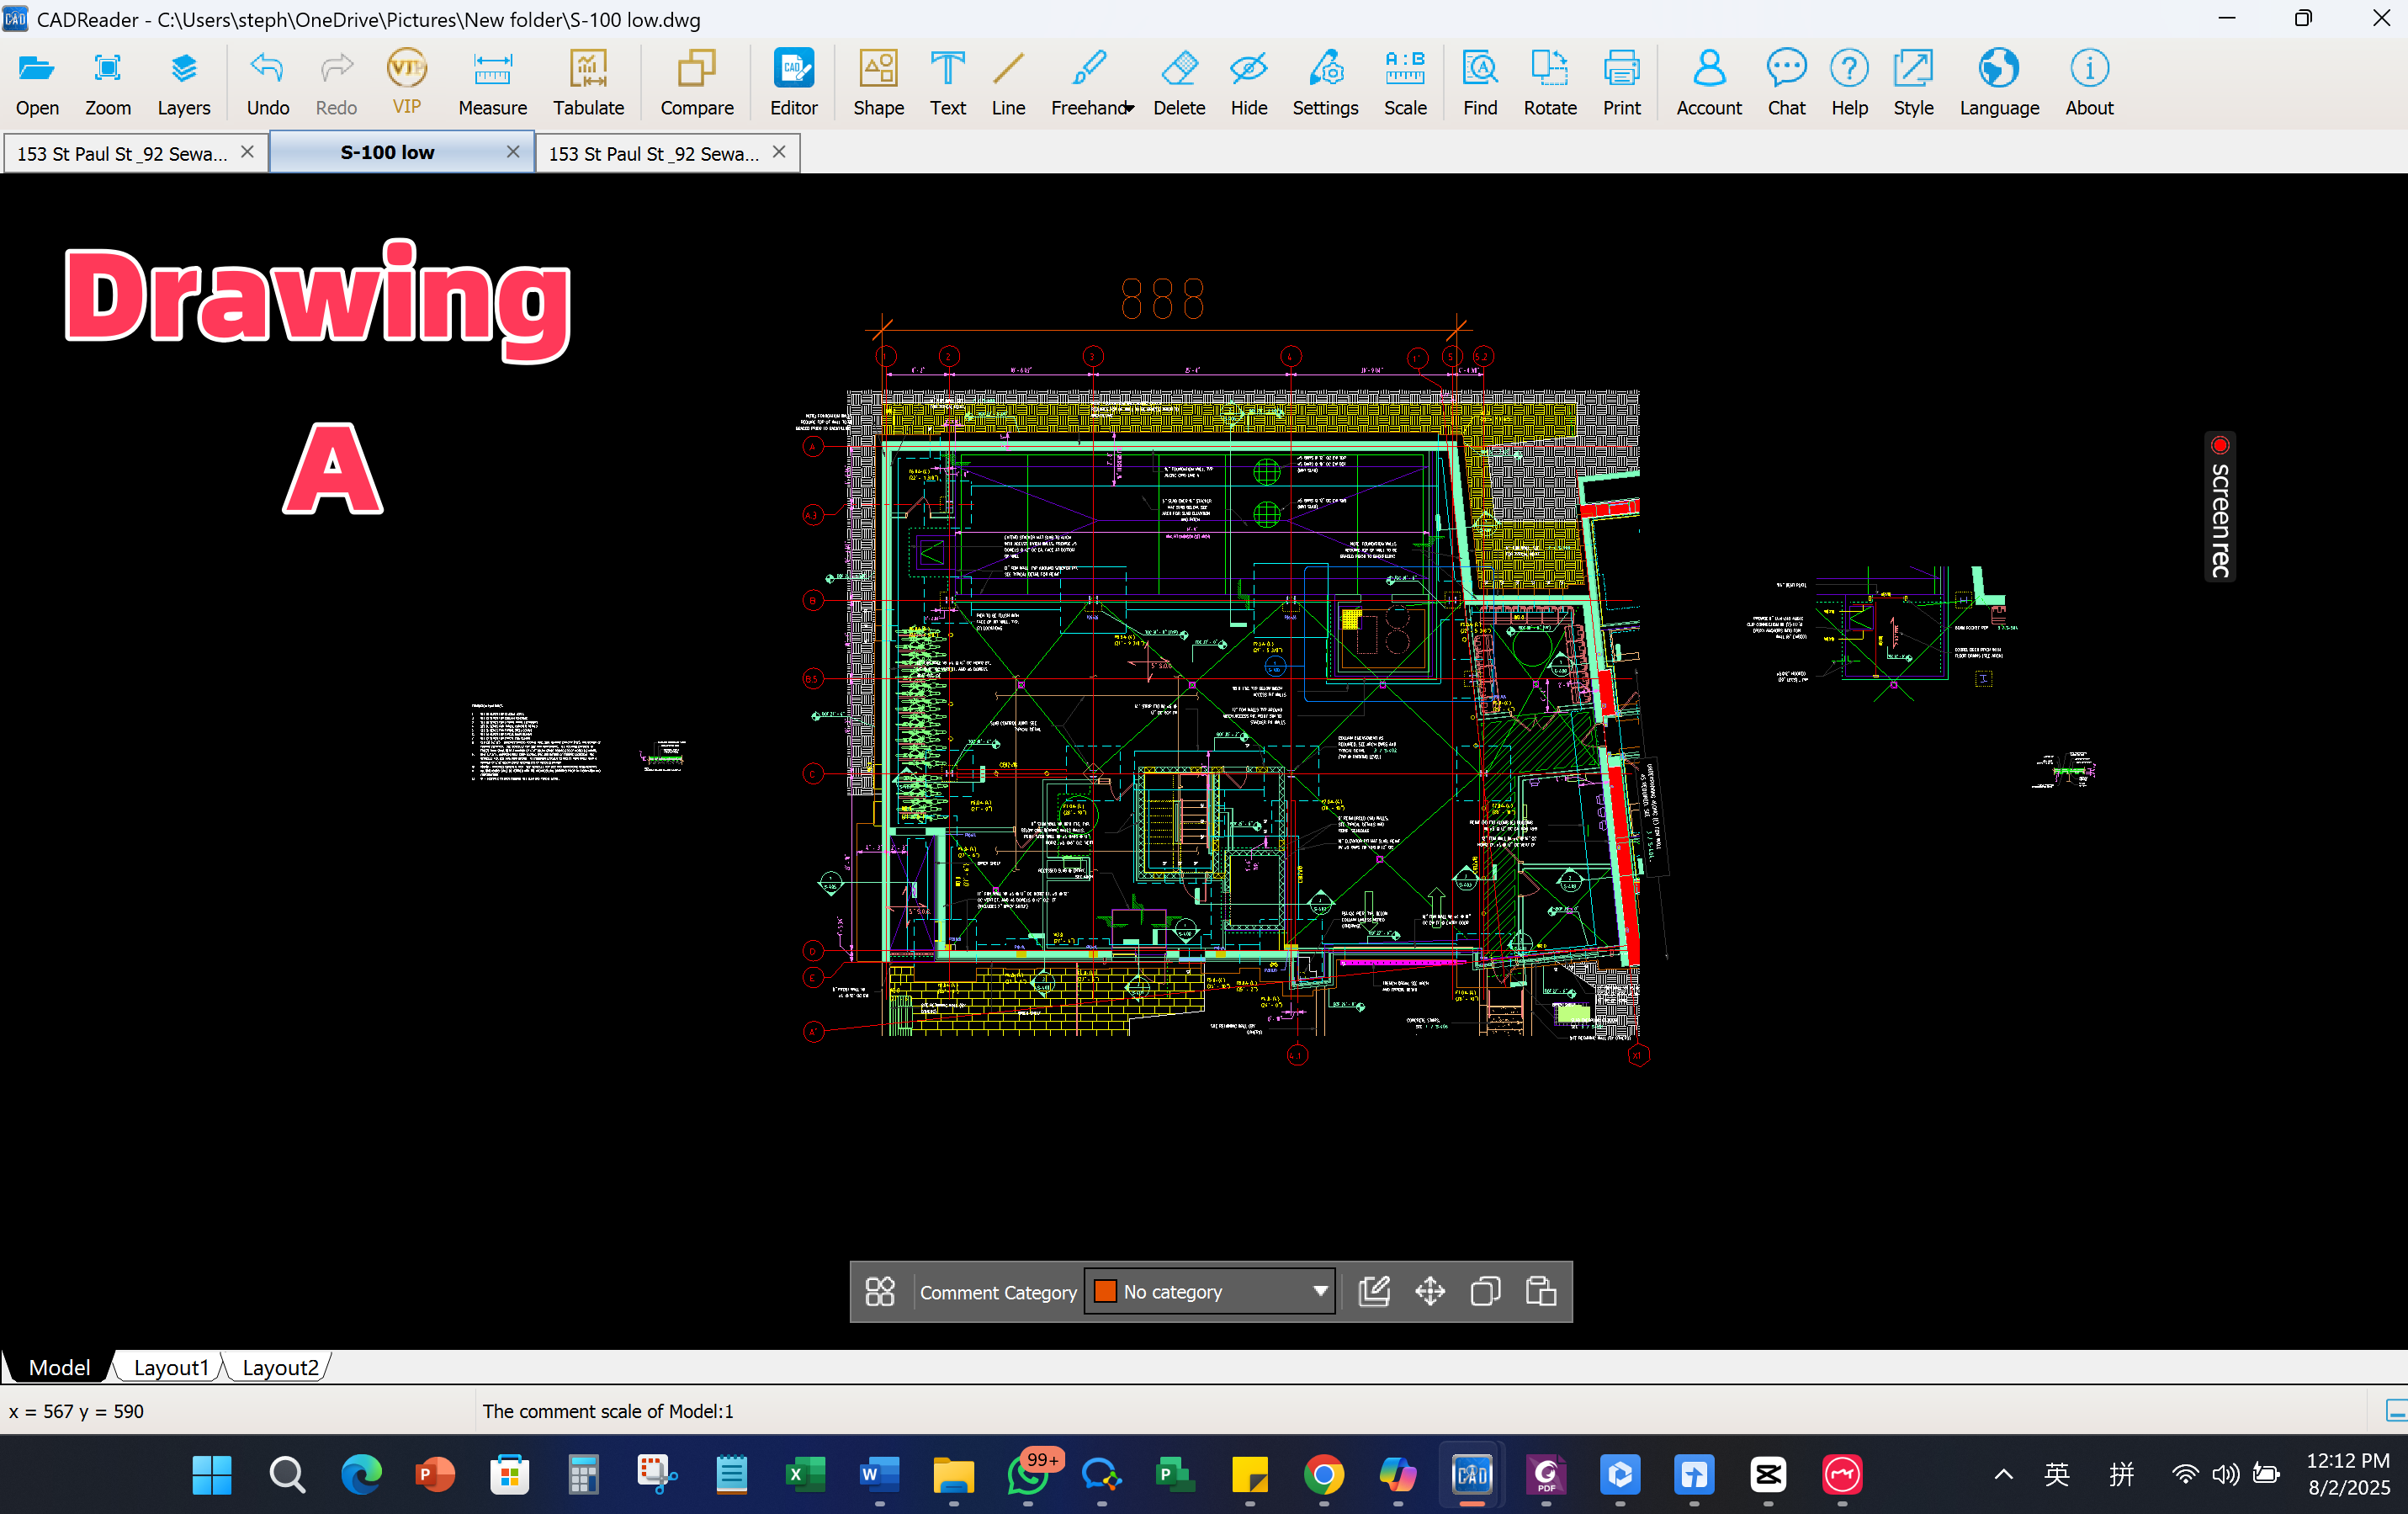Show hidden system tray icons
This screenshot has width=2408, height=1514.
click(2003, 1475)
